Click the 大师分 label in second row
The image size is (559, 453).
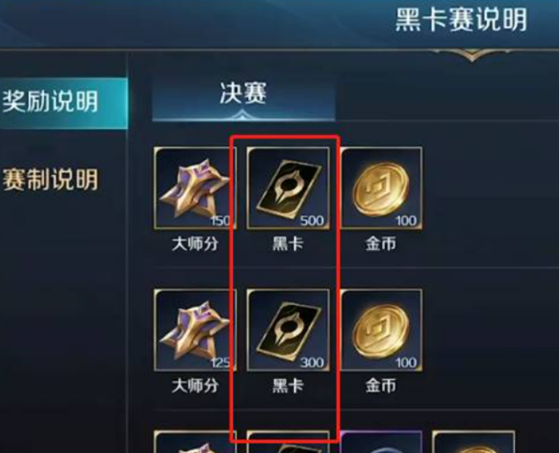[195, 386]
